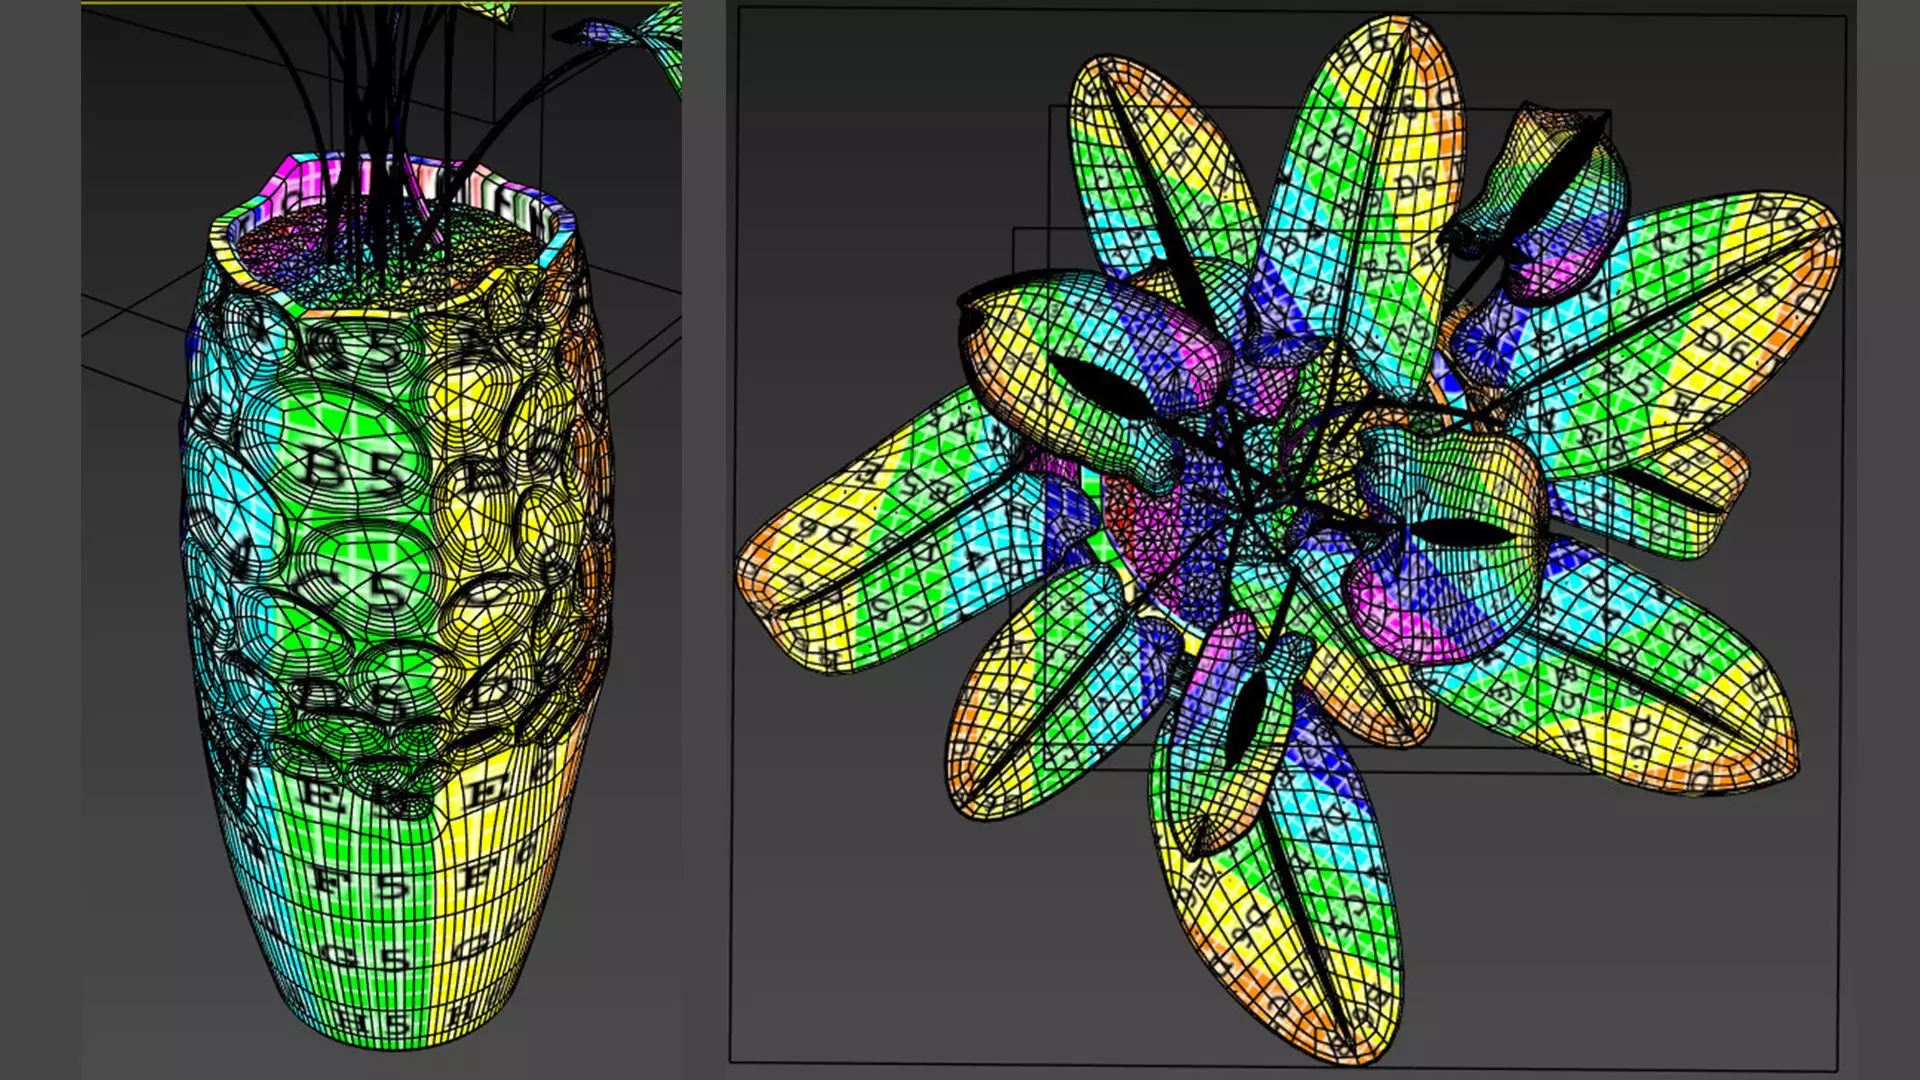Screen dimensions: 1920x1080
Task: Select the vase wireframe model in left view
Action: (397, 600)
